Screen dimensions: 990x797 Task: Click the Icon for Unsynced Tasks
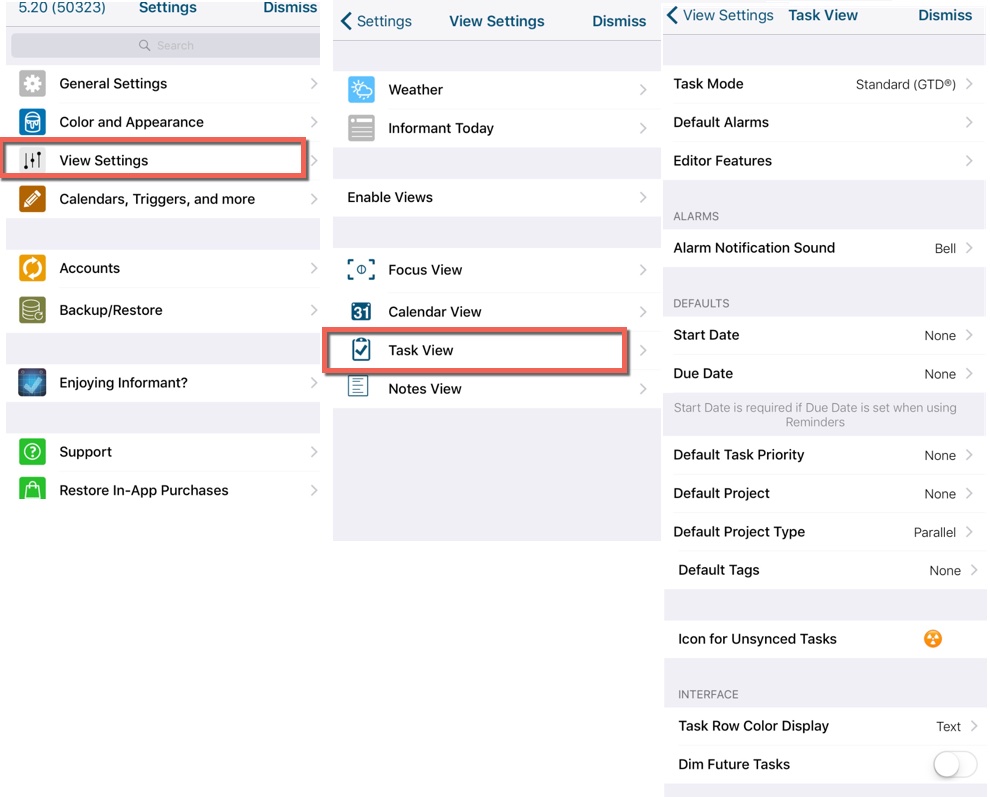click(932, 638)
